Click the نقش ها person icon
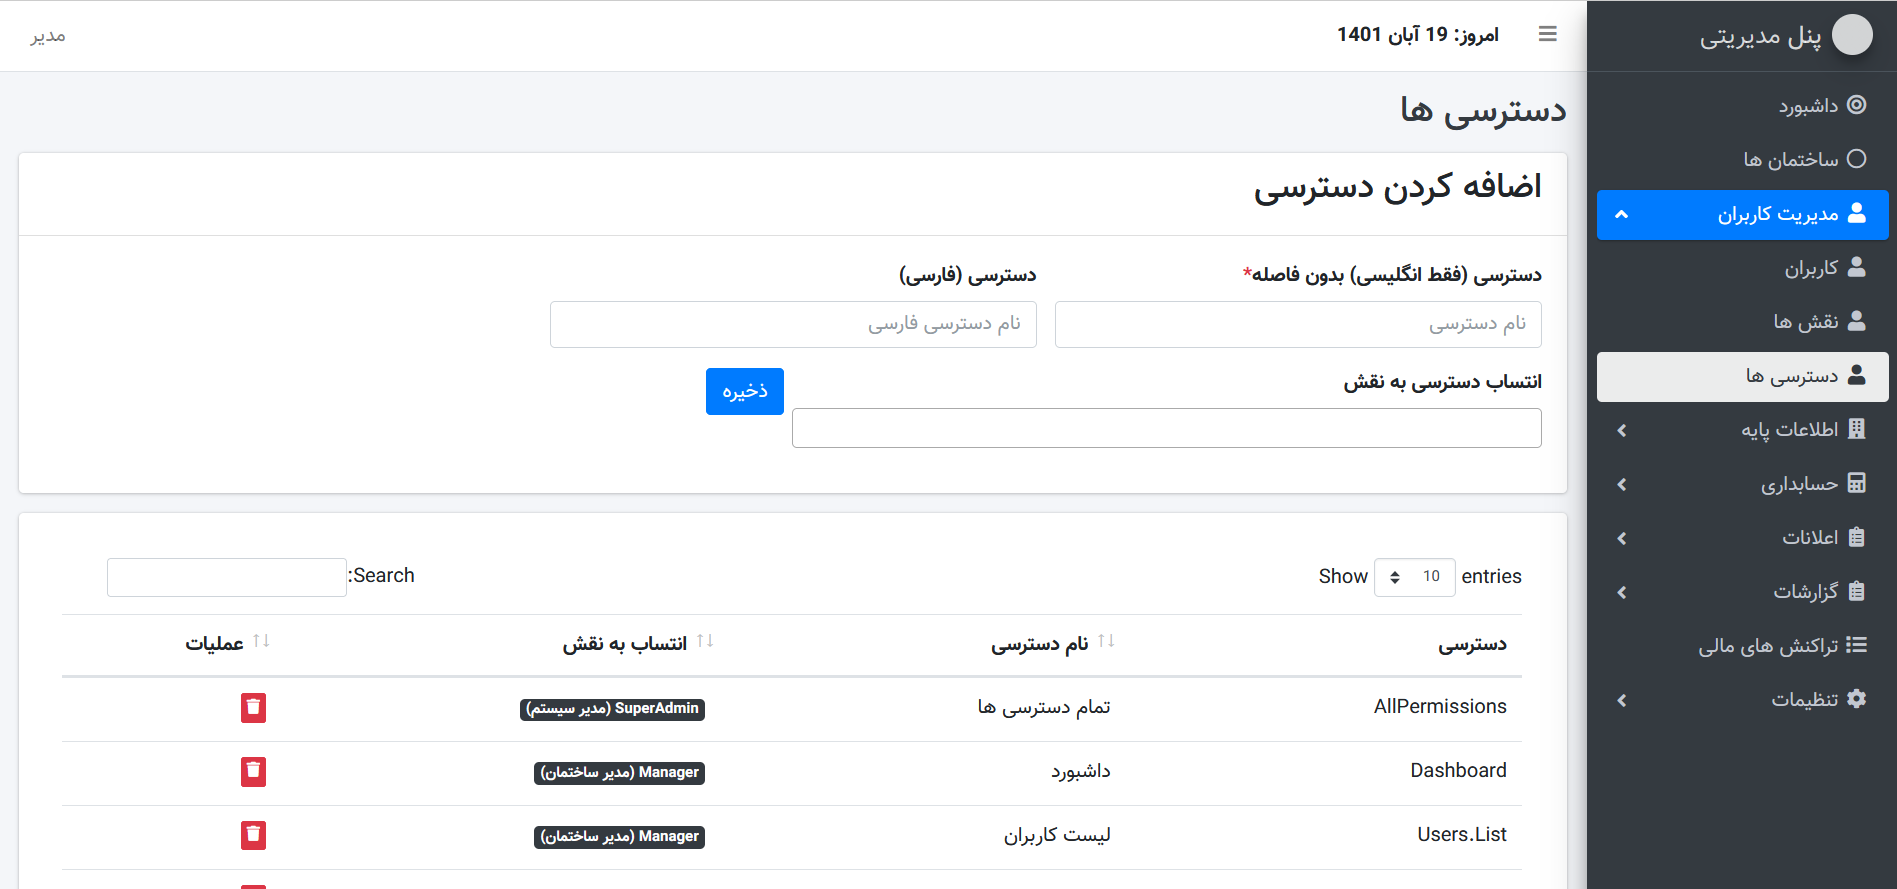Viewport: 1897px width, 889px height. coord(1857,321)
